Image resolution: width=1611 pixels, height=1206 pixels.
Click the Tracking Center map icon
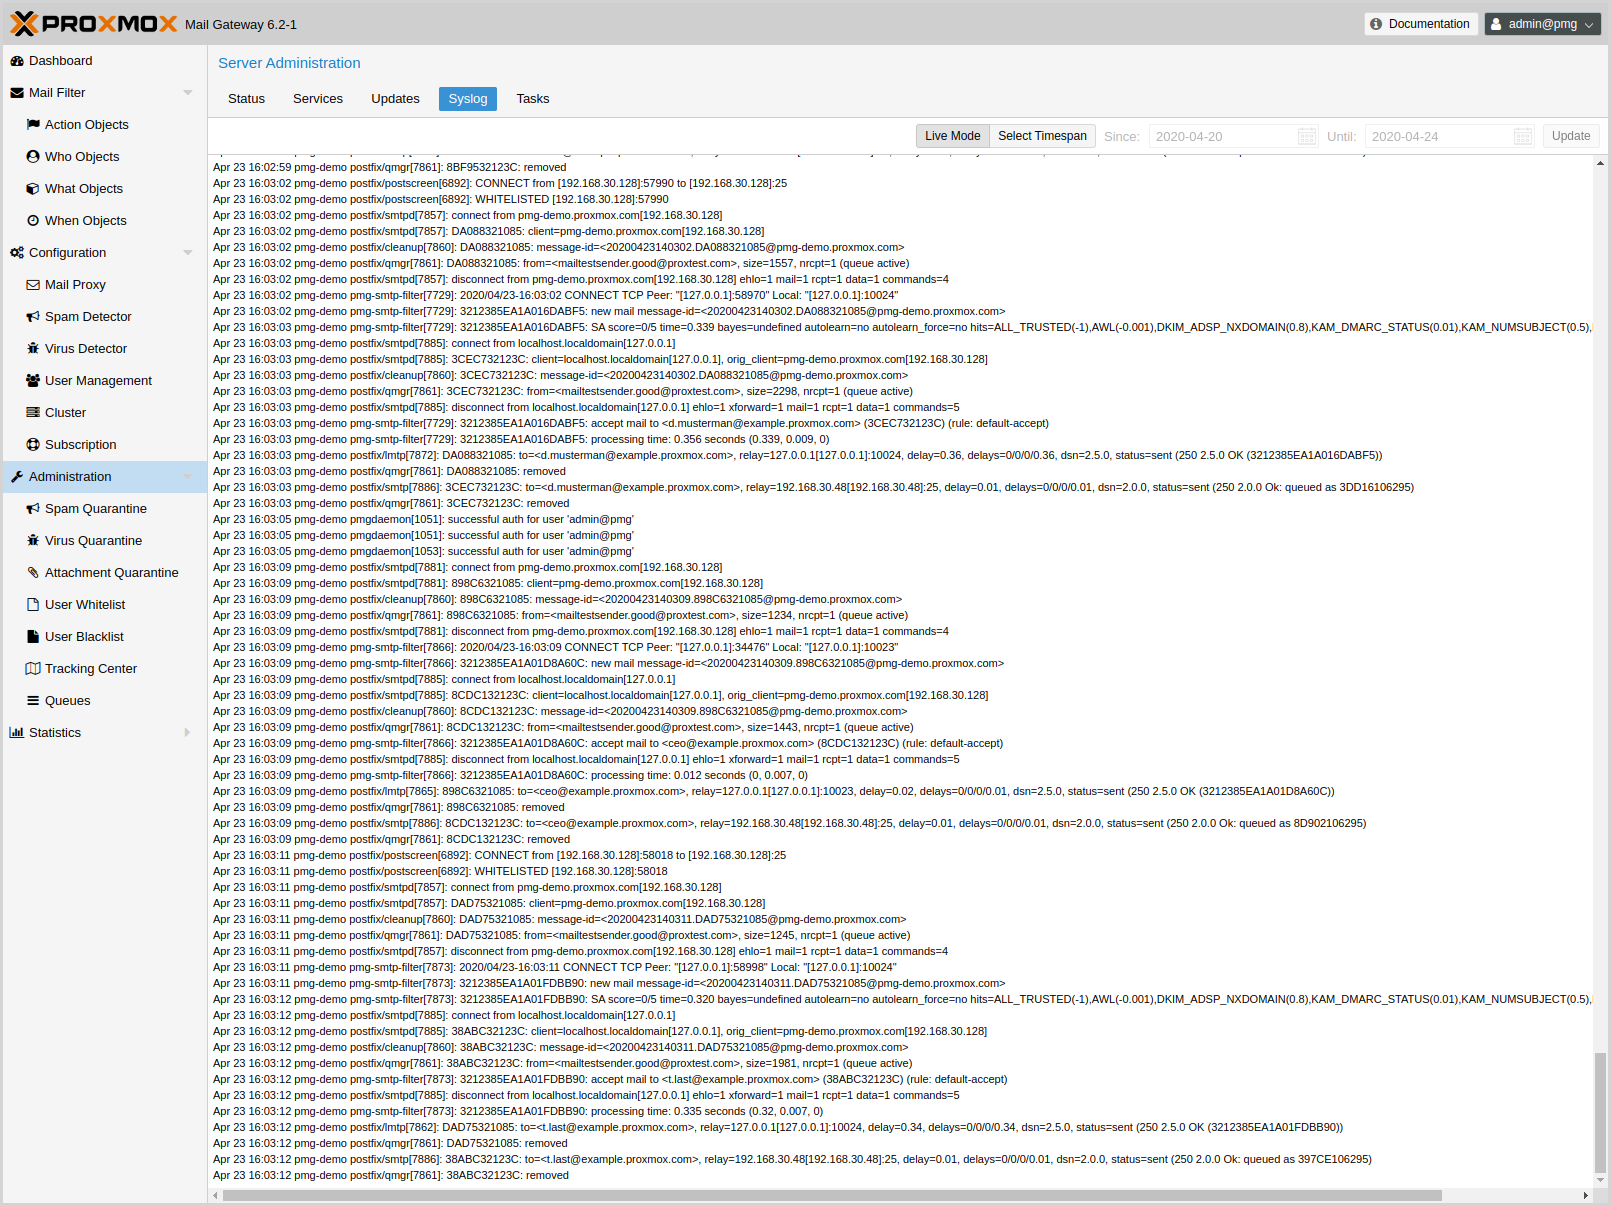(x=33, y=669)
